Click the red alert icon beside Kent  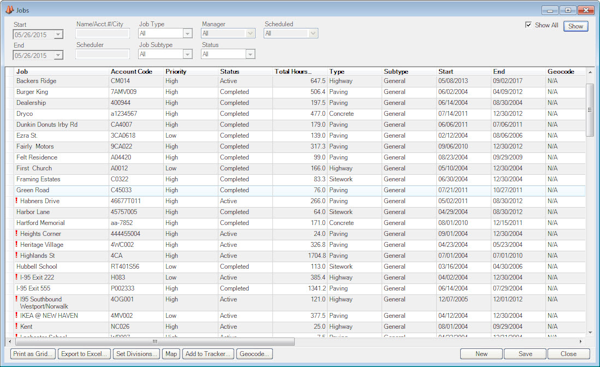click(16, 326)
